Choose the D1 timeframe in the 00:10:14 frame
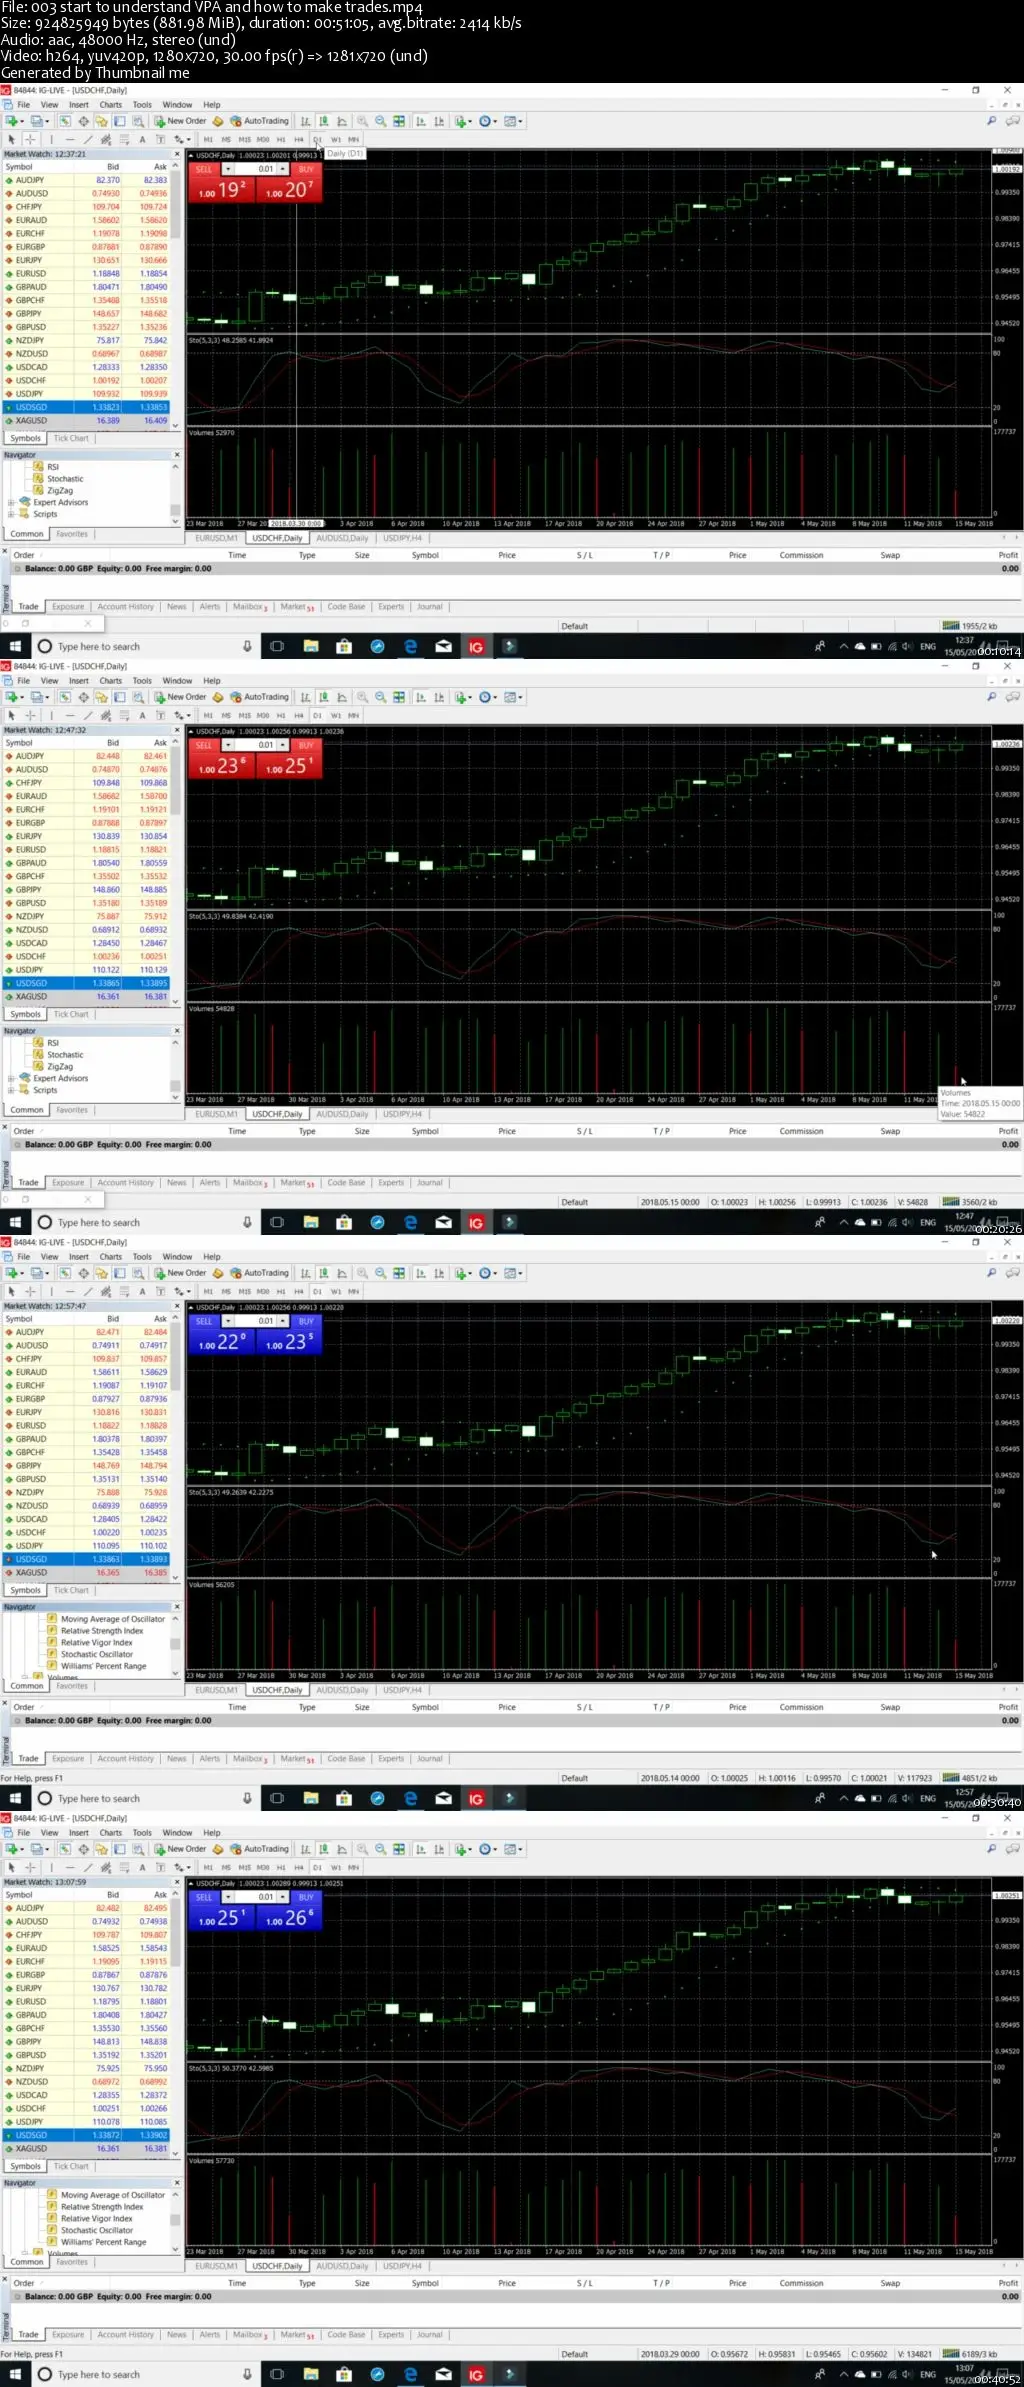Screen dimensions: 1024x2387 click(x=317, y=140)
